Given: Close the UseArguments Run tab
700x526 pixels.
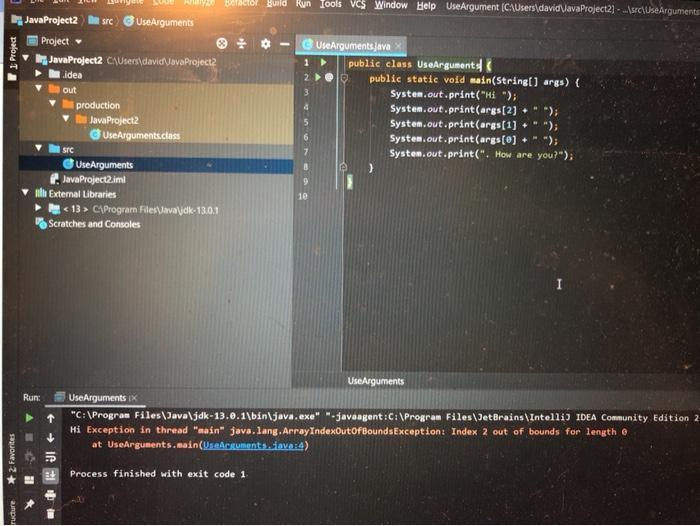Looking at the screenshot, I should (134, 397).
